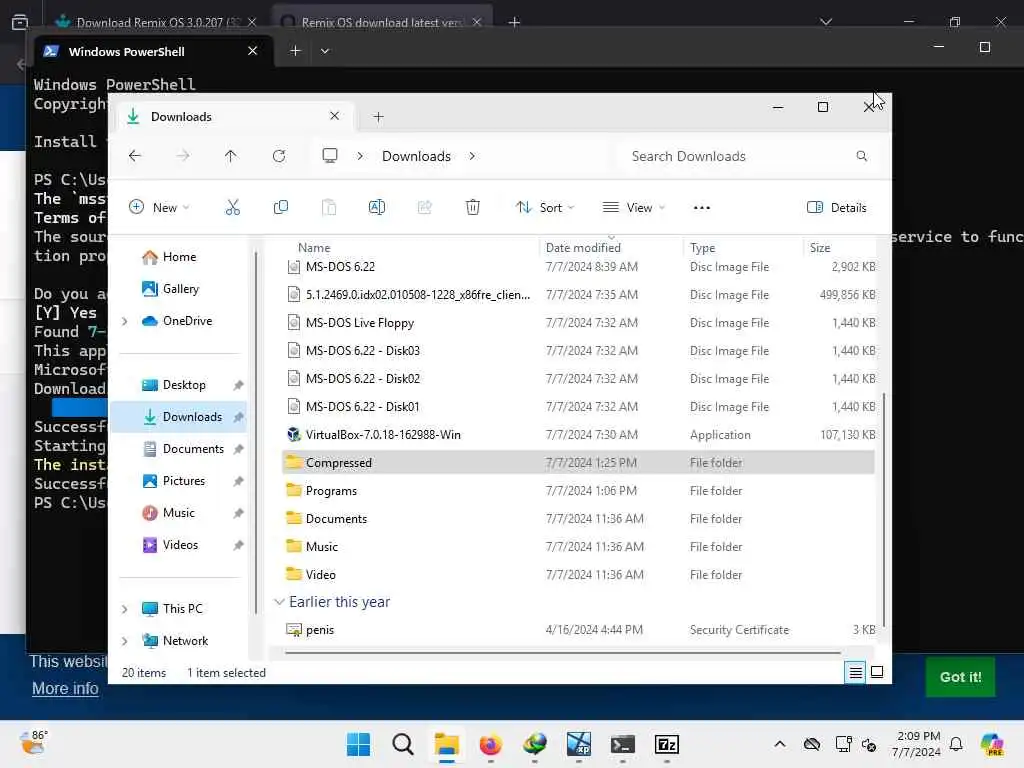Click the Rename icon in Explorer toolbar
Image resolution: width=1024 pixels, height=768 pixels.
(377, 208)
